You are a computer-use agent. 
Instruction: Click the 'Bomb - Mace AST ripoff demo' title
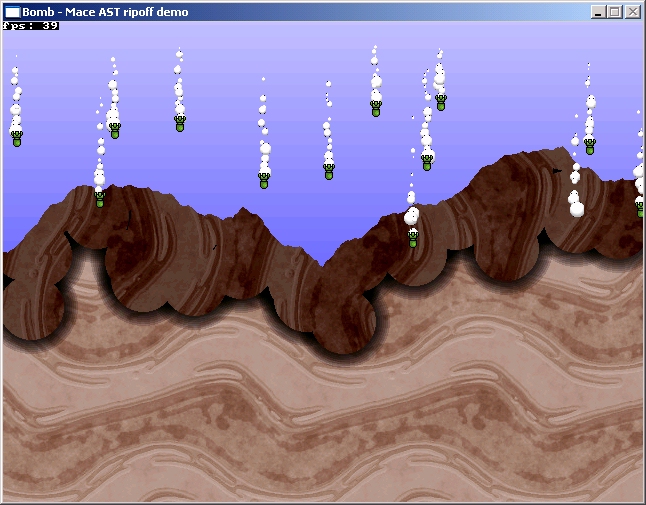tap(105, 12)
